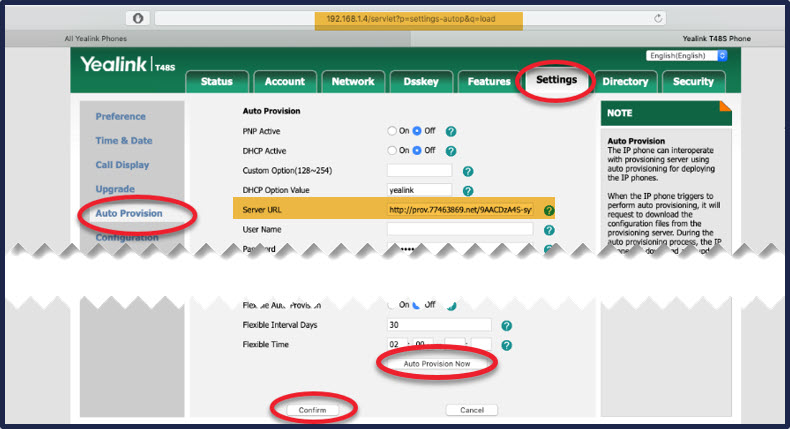
Task: Open Time & Date settings
Action: pos(124,141)
